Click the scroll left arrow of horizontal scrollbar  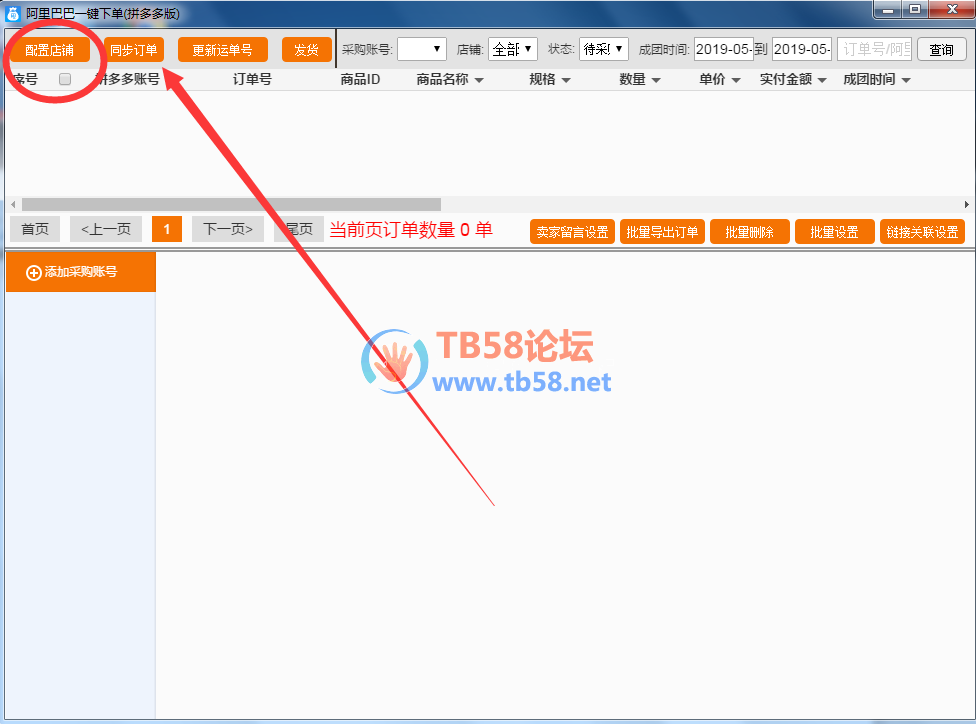[13, 204]
